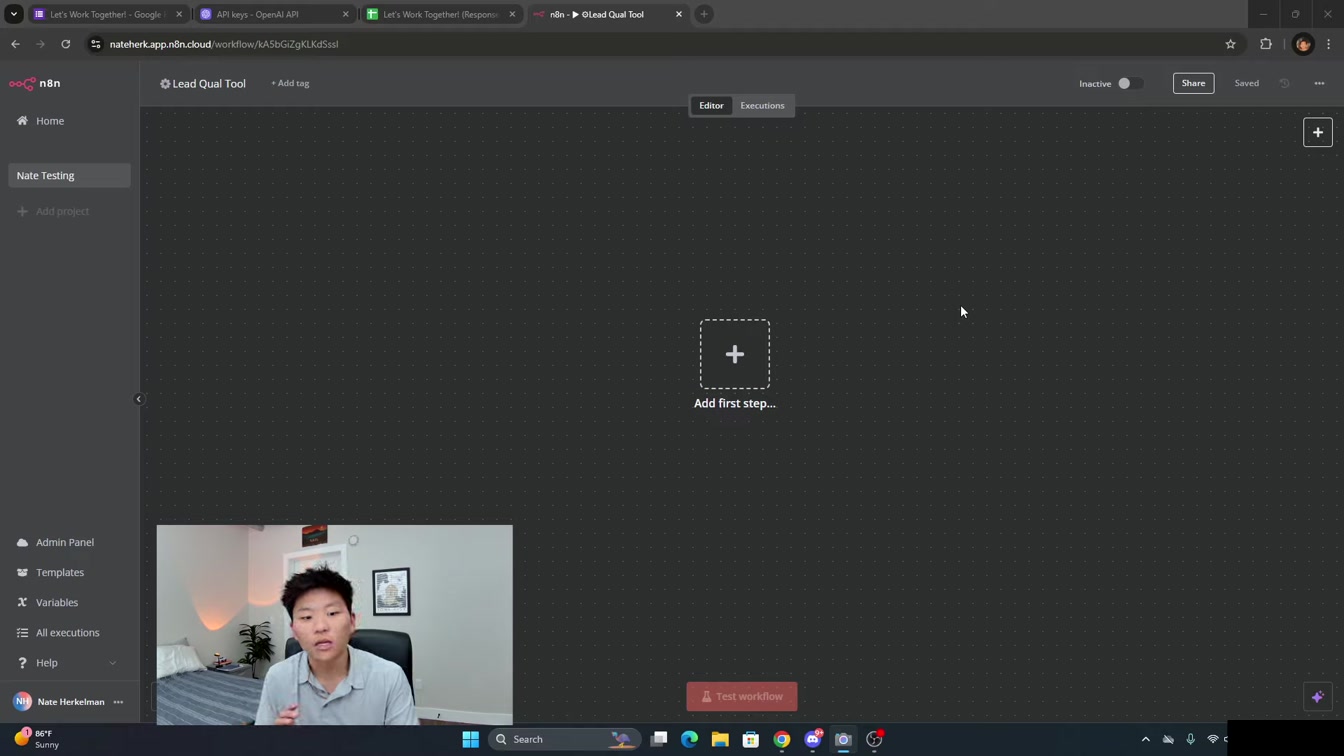Screen dimensions: 1344x756
Task: Switch to the Executions tab
Action: (x=762, y=105)
